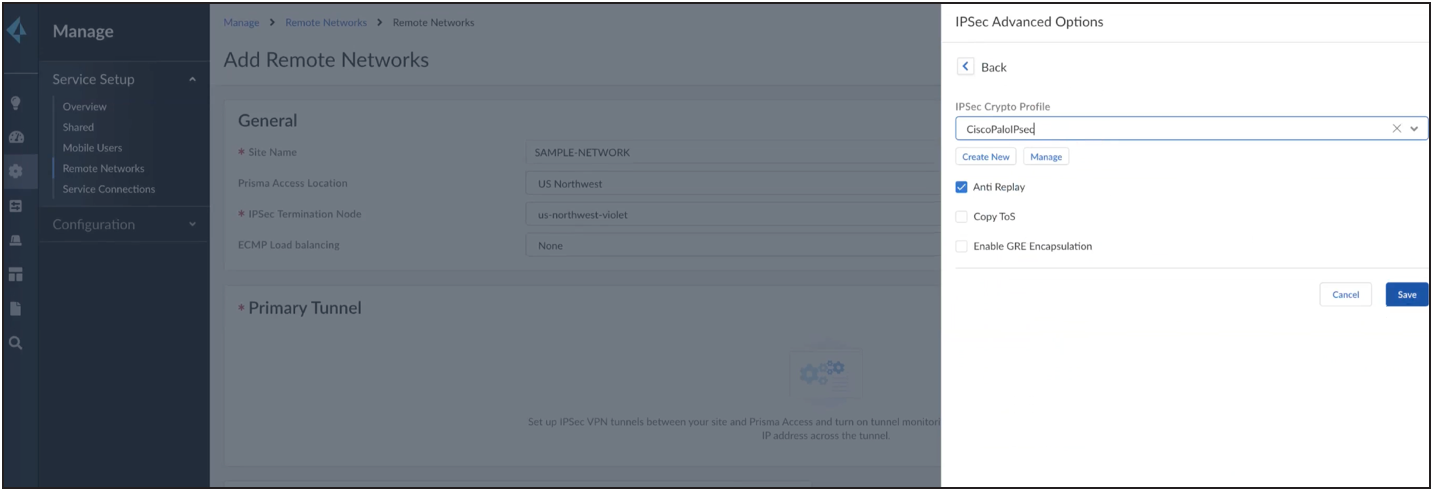Click the IPSec Advanced Options title
This screenshot has height=491, width=1433.
[1029, 22]
